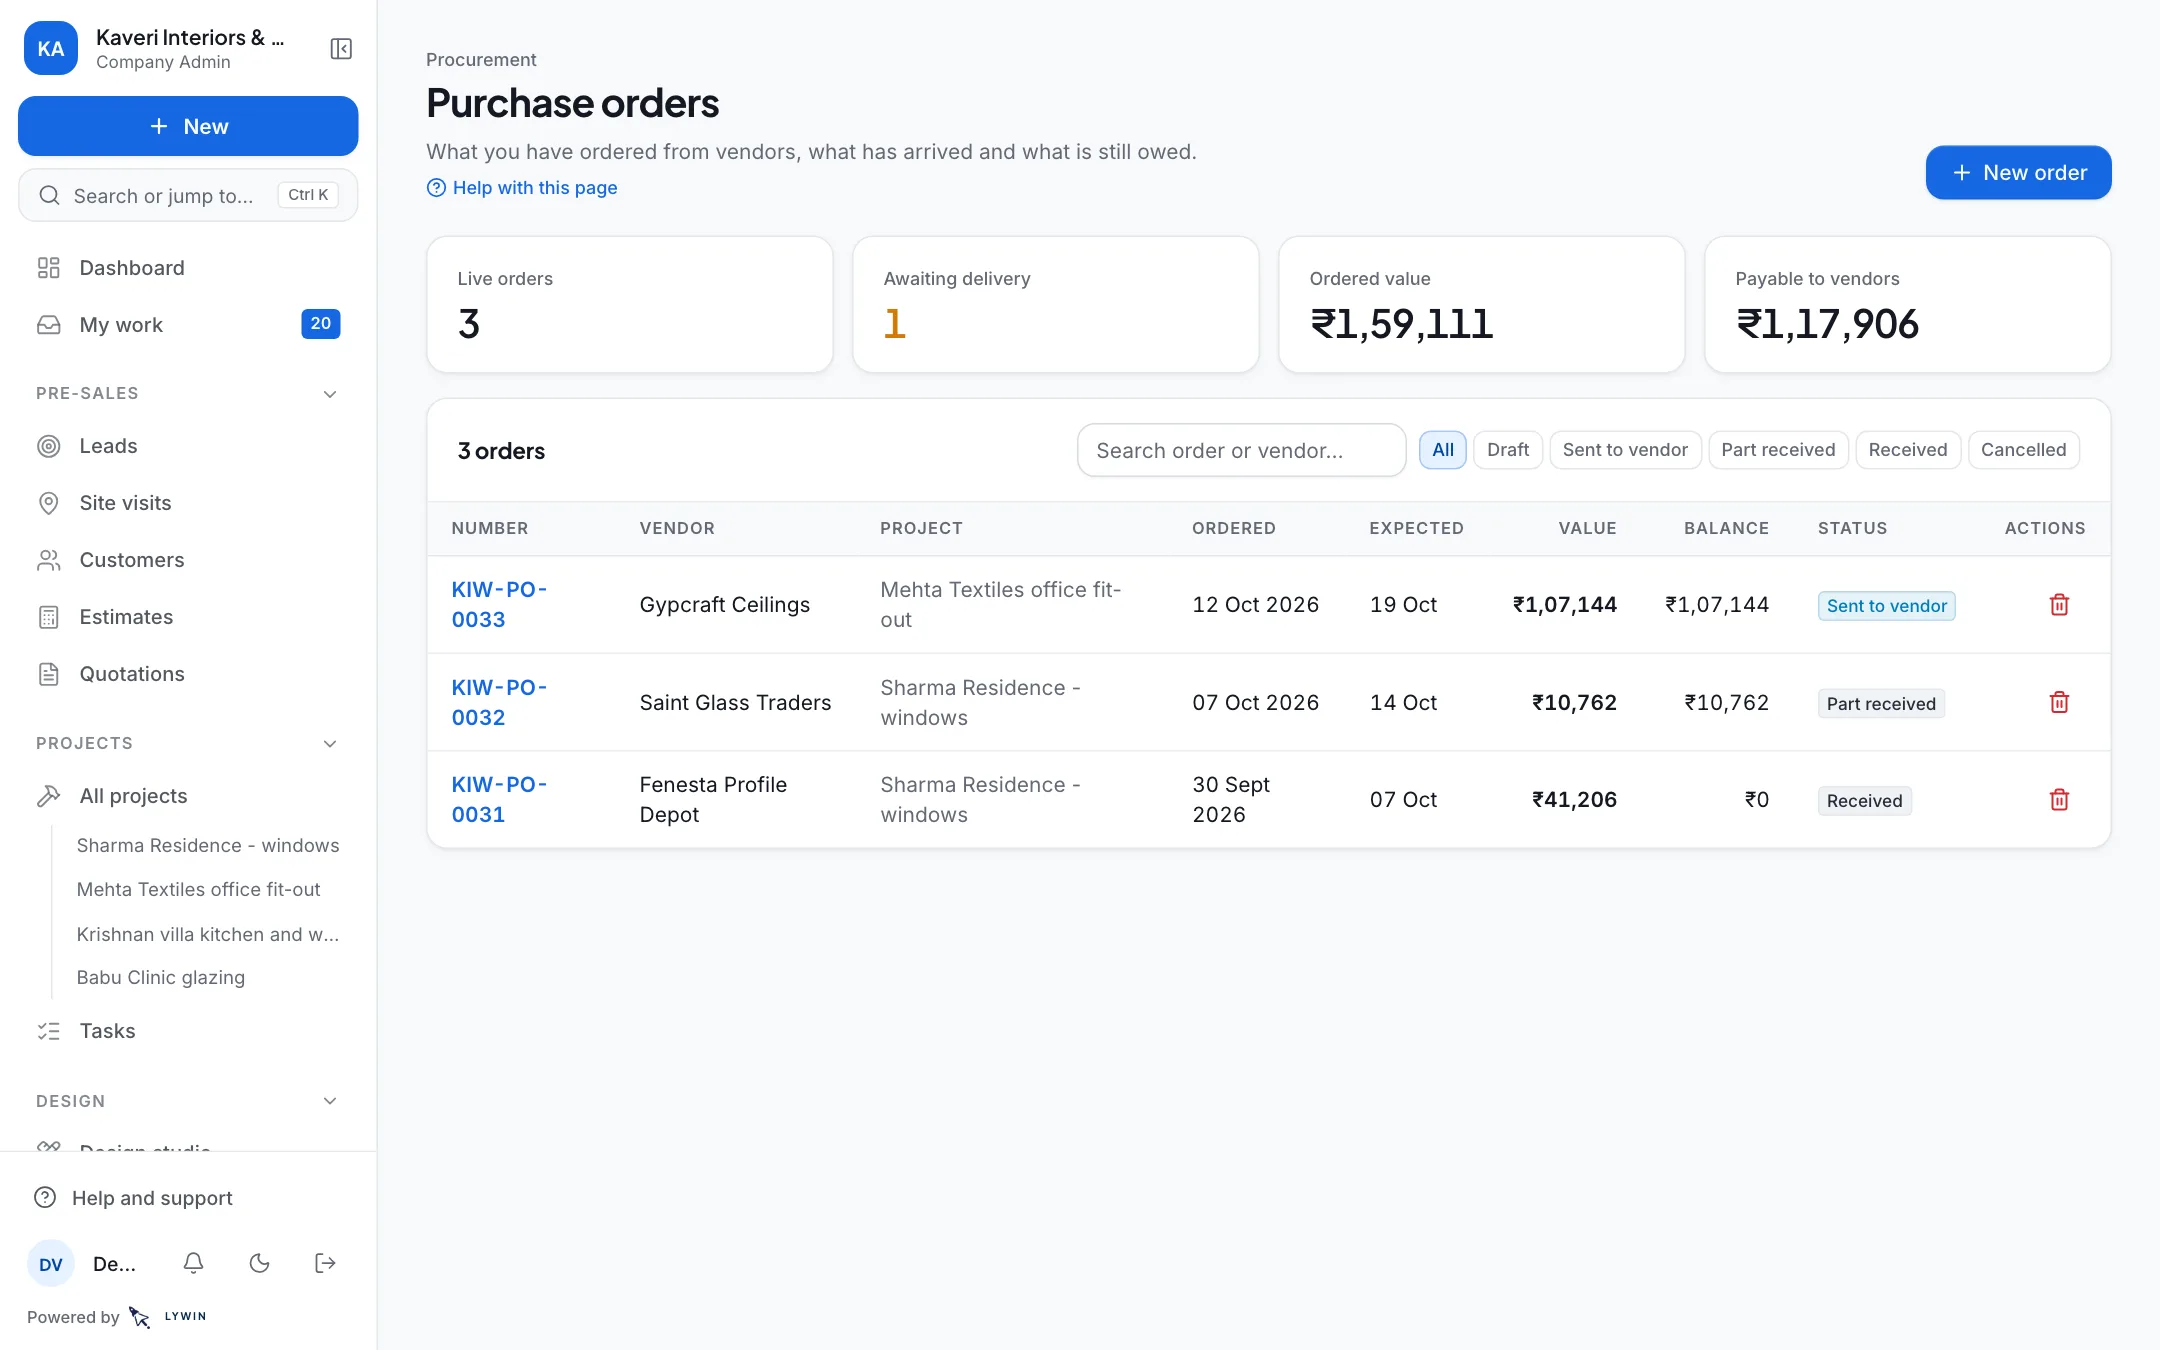Toggle dark mode moon icon

(x=260, y=1263)
